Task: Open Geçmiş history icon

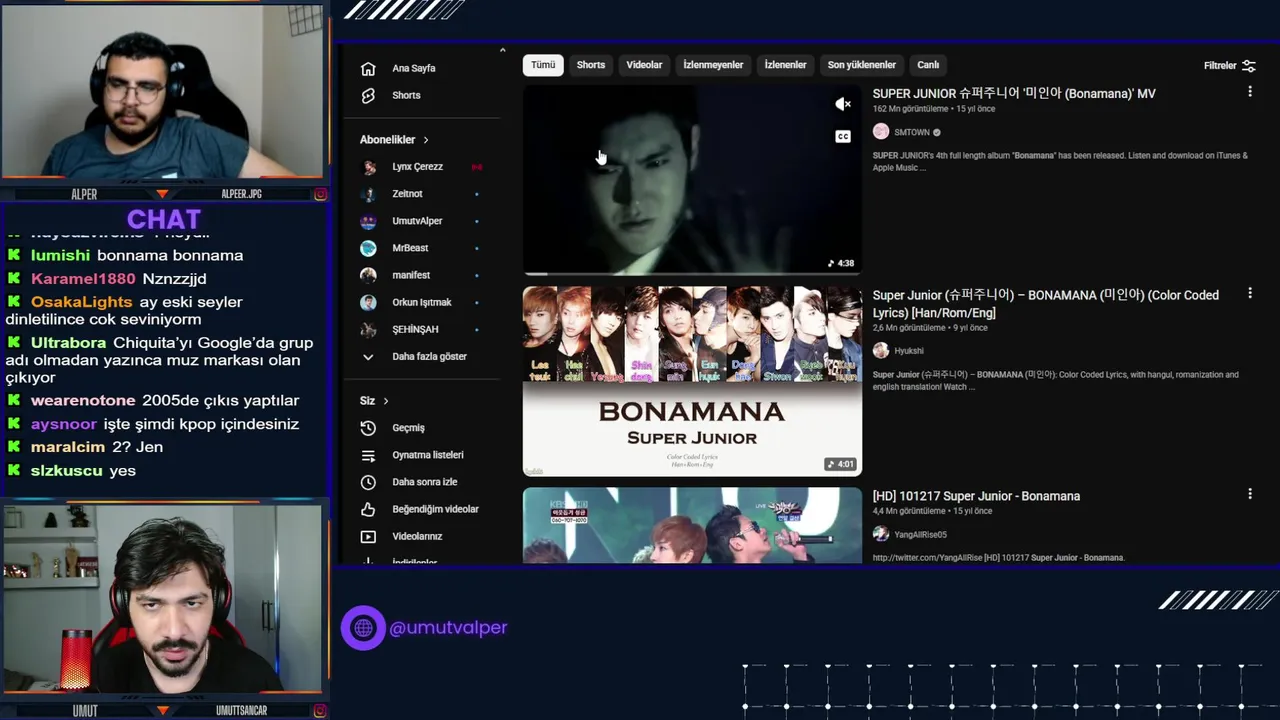Action: (x=368, y=428)
